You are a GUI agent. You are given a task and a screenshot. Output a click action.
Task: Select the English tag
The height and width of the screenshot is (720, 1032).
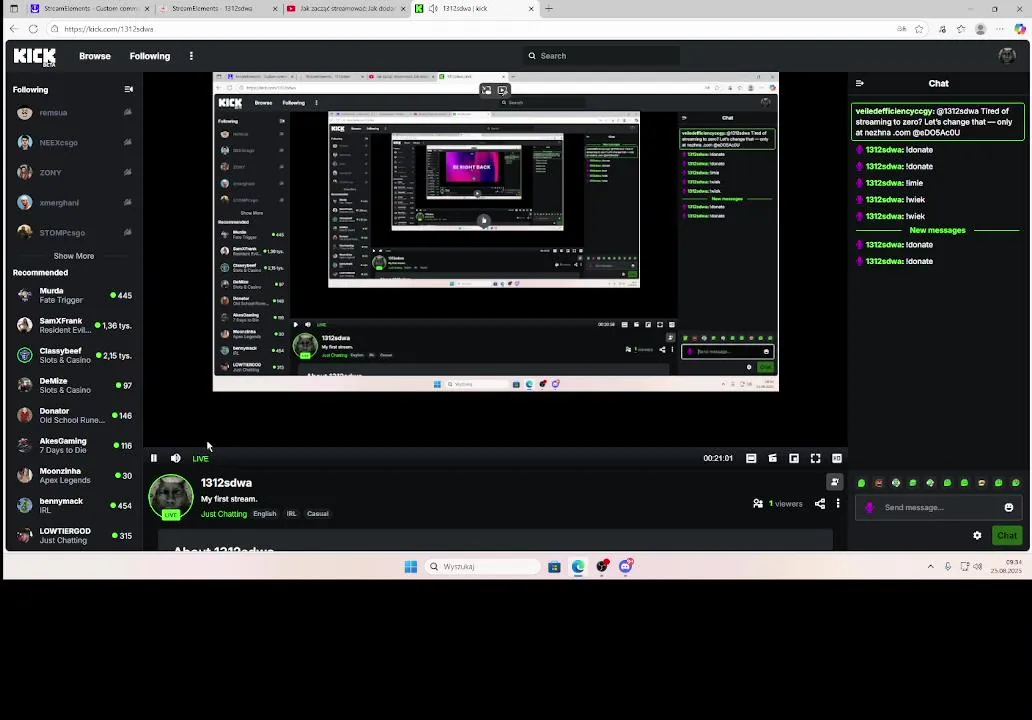[265, 514]
